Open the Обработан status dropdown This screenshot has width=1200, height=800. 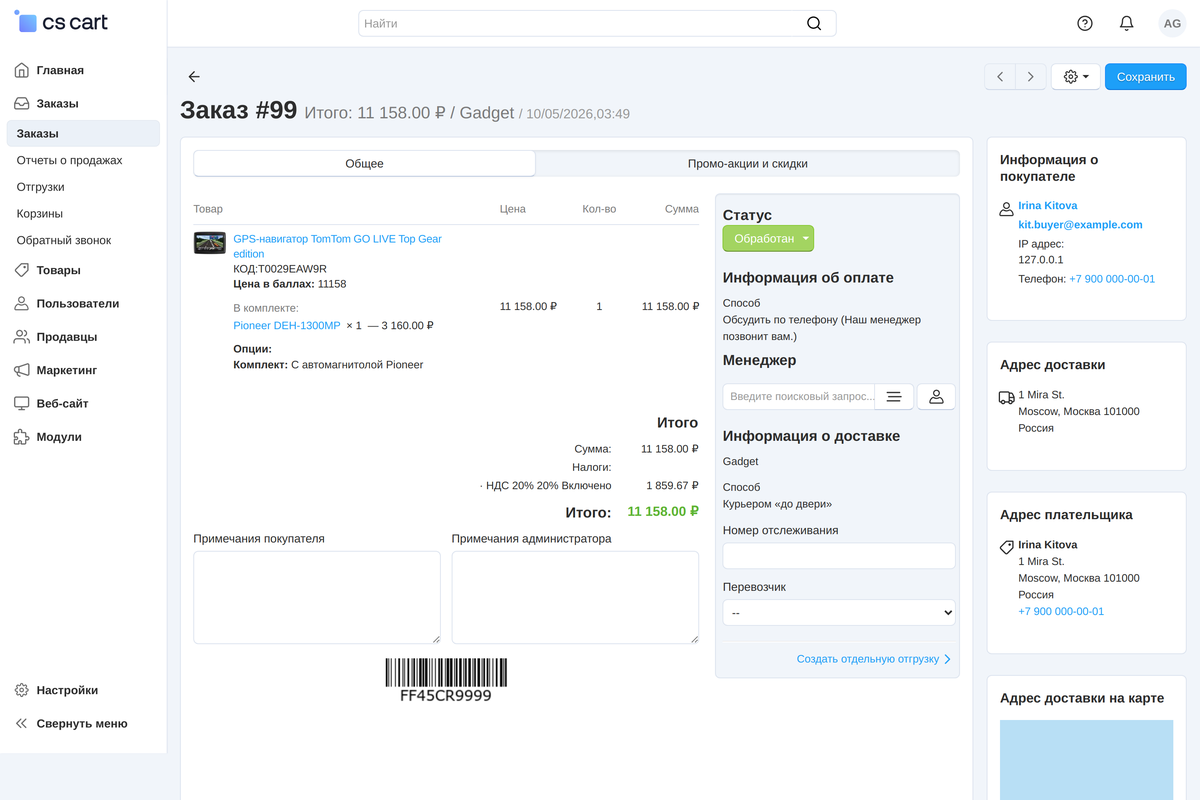tap(768, 239)
